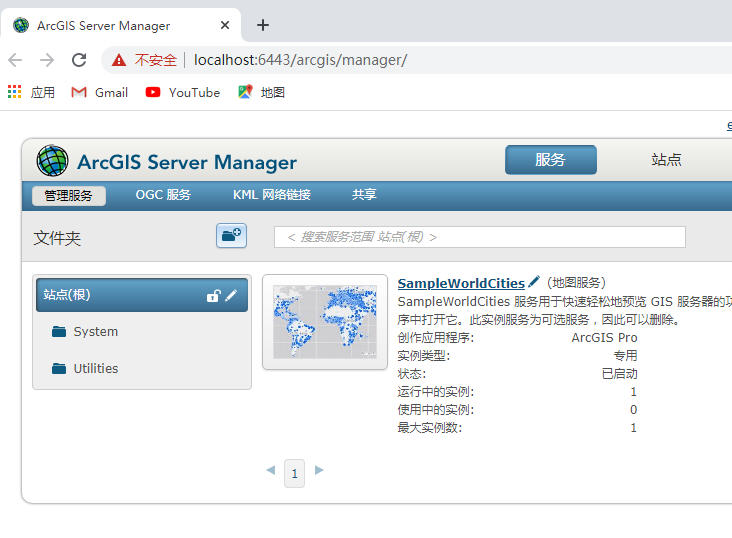Select page 1 in pagination
Viewport: 732px width, 538px height.
pyautogui.click(x=295, y=474)
